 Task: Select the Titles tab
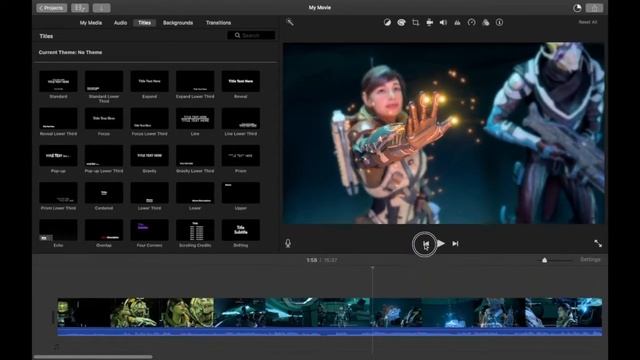pos(144,23)
